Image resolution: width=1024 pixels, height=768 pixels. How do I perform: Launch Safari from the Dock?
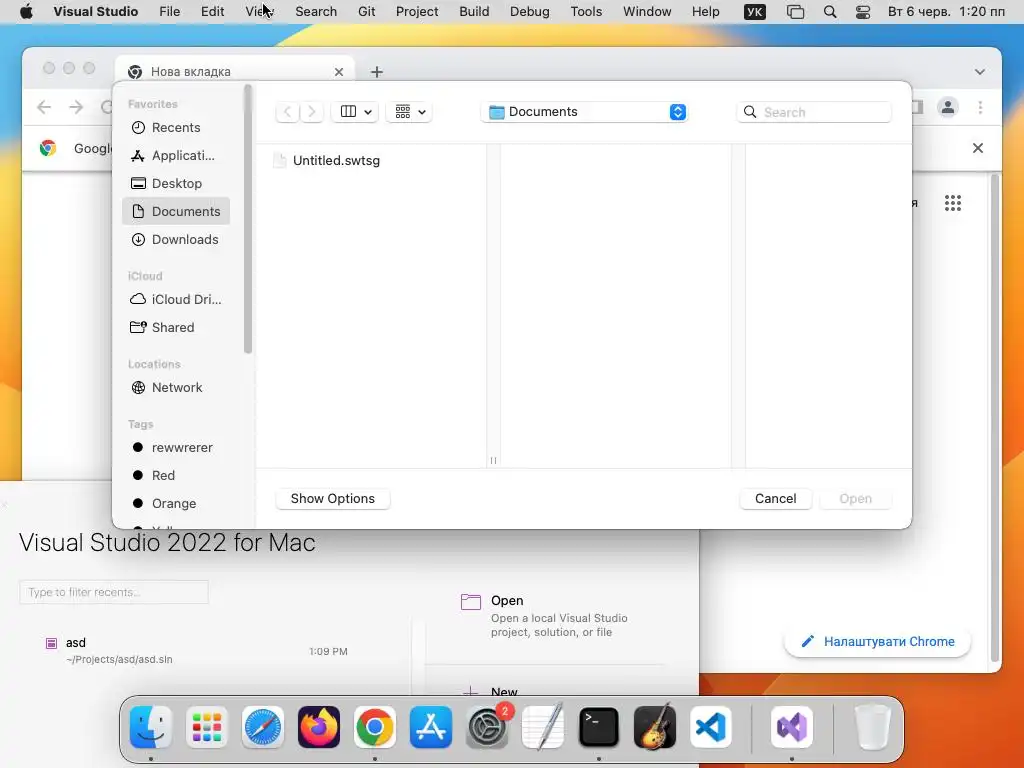pos(263,727)
